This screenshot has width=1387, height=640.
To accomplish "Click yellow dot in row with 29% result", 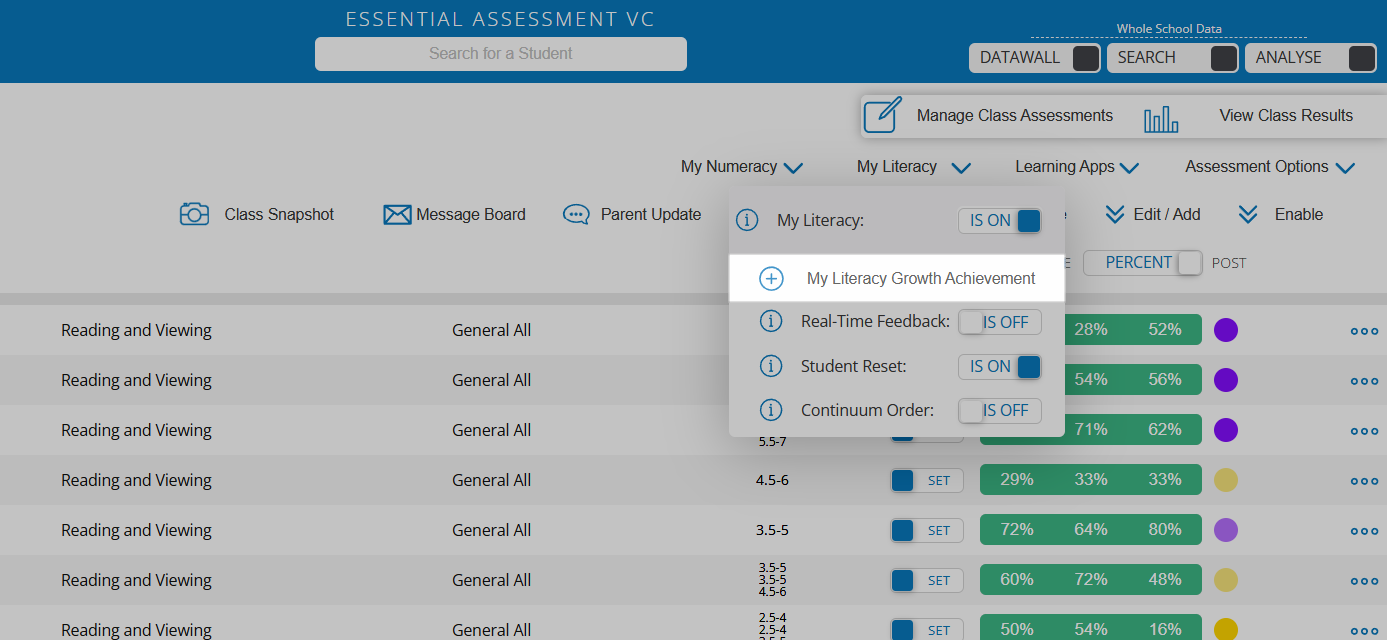I will point(1226,480).
